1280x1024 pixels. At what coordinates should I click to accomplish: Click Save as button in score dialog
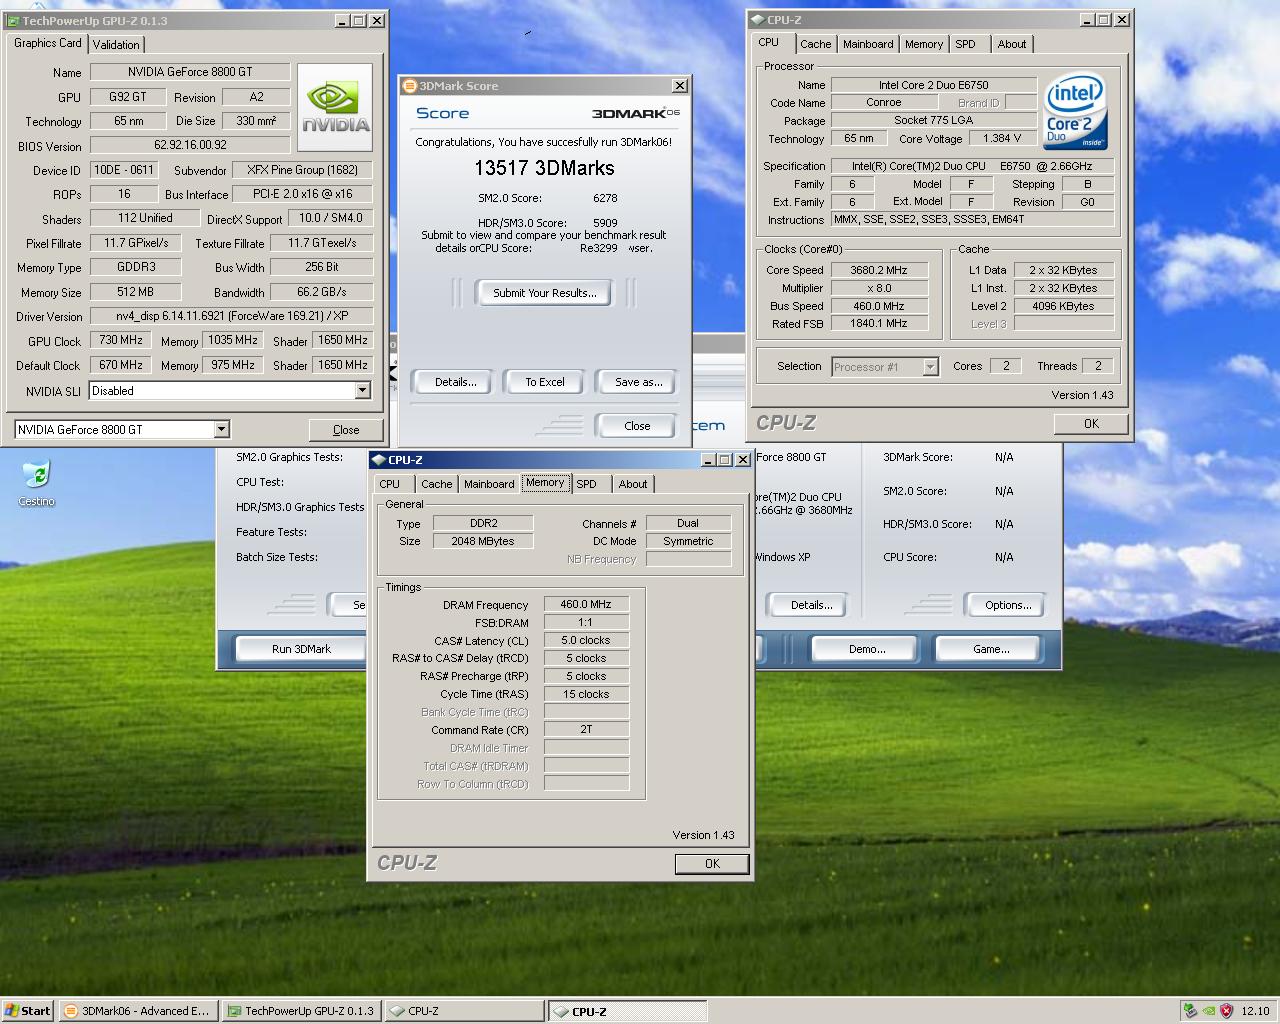point(638,382)
